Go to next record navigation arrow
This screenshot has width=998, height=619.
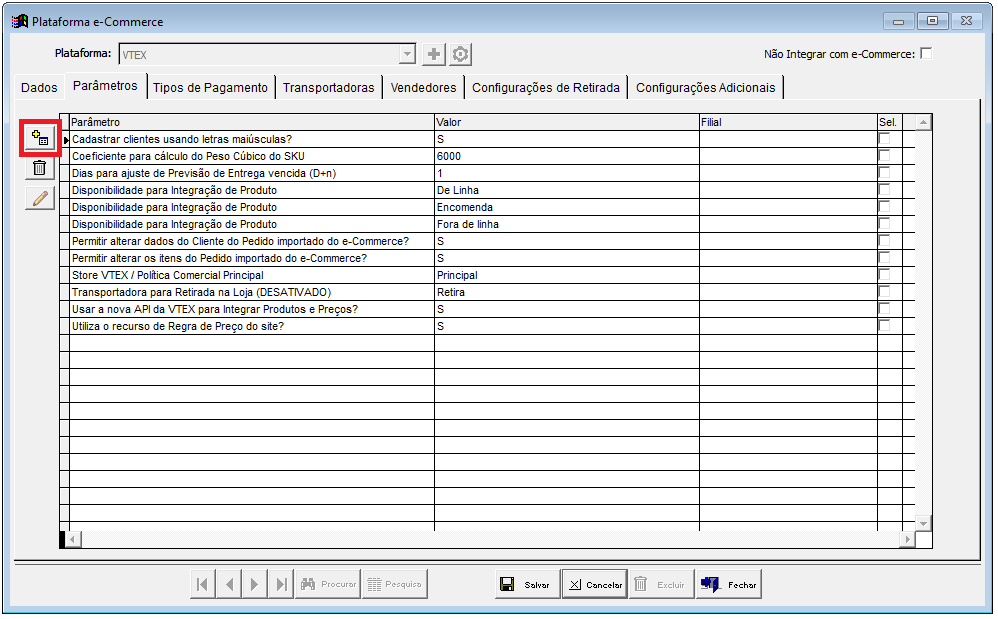pyautogui.click(x=255, y=585)
